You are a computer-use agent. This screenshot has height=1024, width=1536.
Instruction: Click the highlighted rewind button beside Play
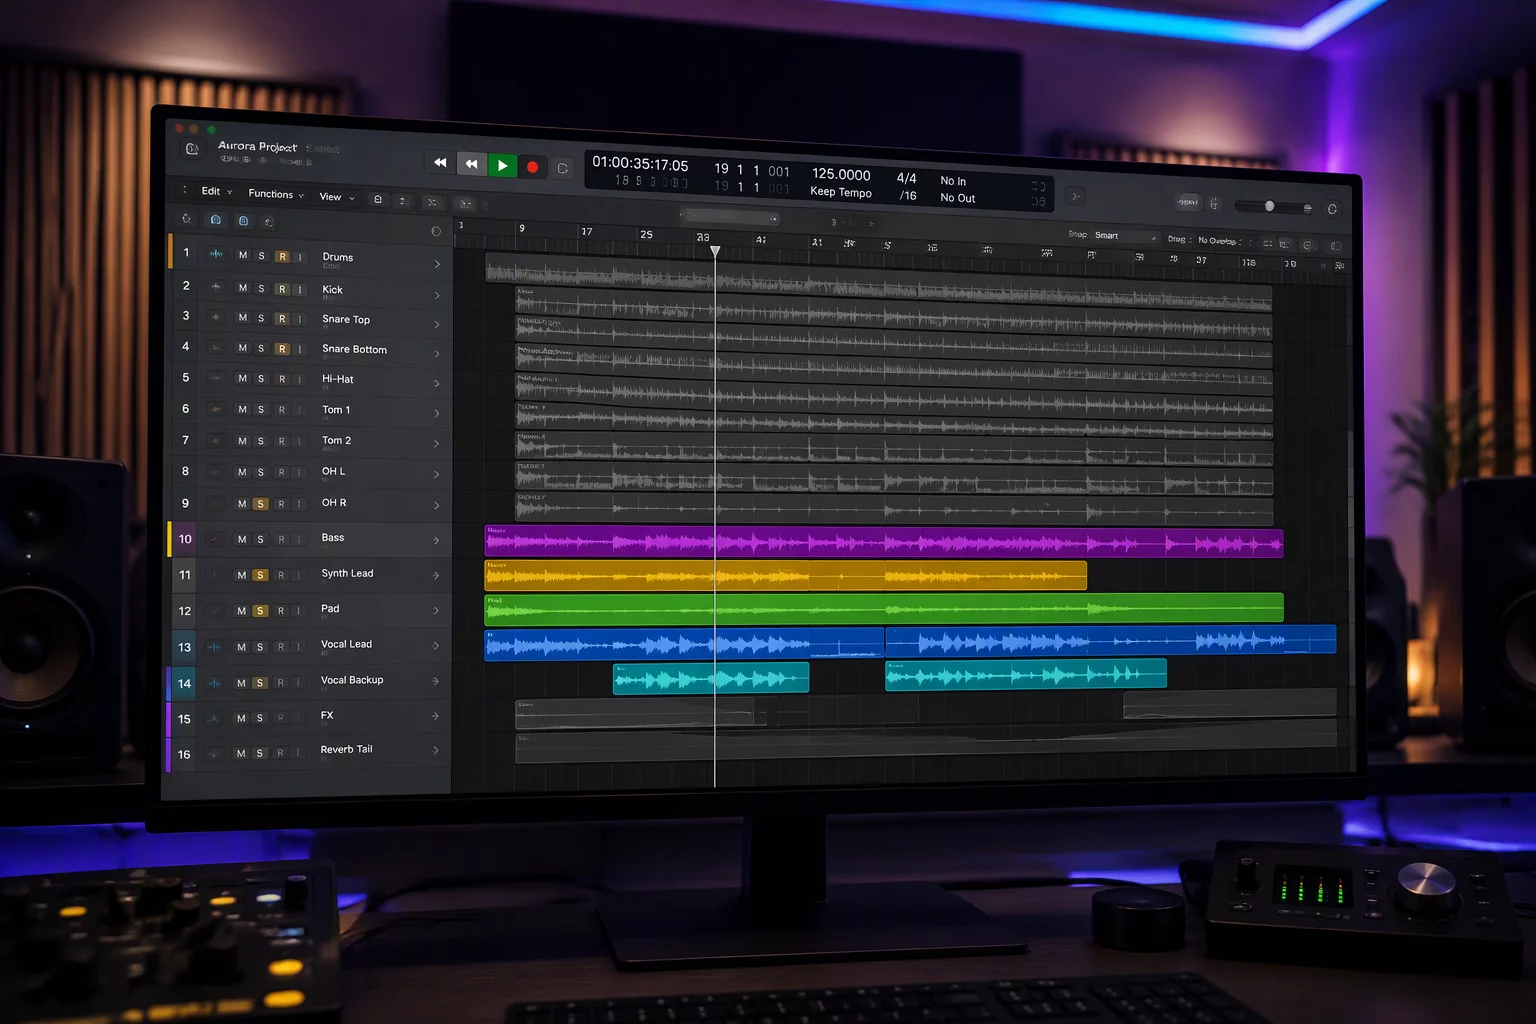pos(471,163)
